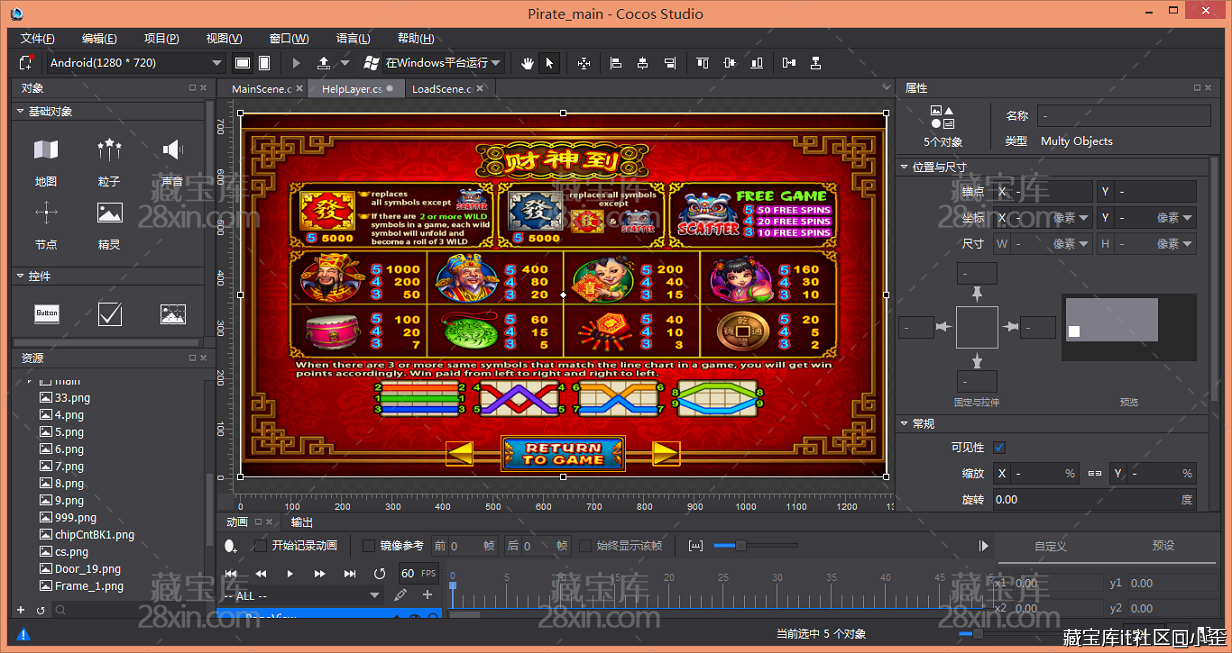Open the View (视图) menu
The image size is (1232, 653).
point(224,38)
